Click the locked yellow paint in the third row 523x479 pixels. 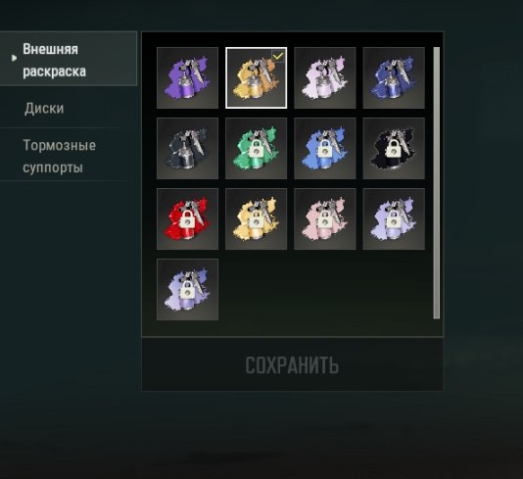(256, 219)
